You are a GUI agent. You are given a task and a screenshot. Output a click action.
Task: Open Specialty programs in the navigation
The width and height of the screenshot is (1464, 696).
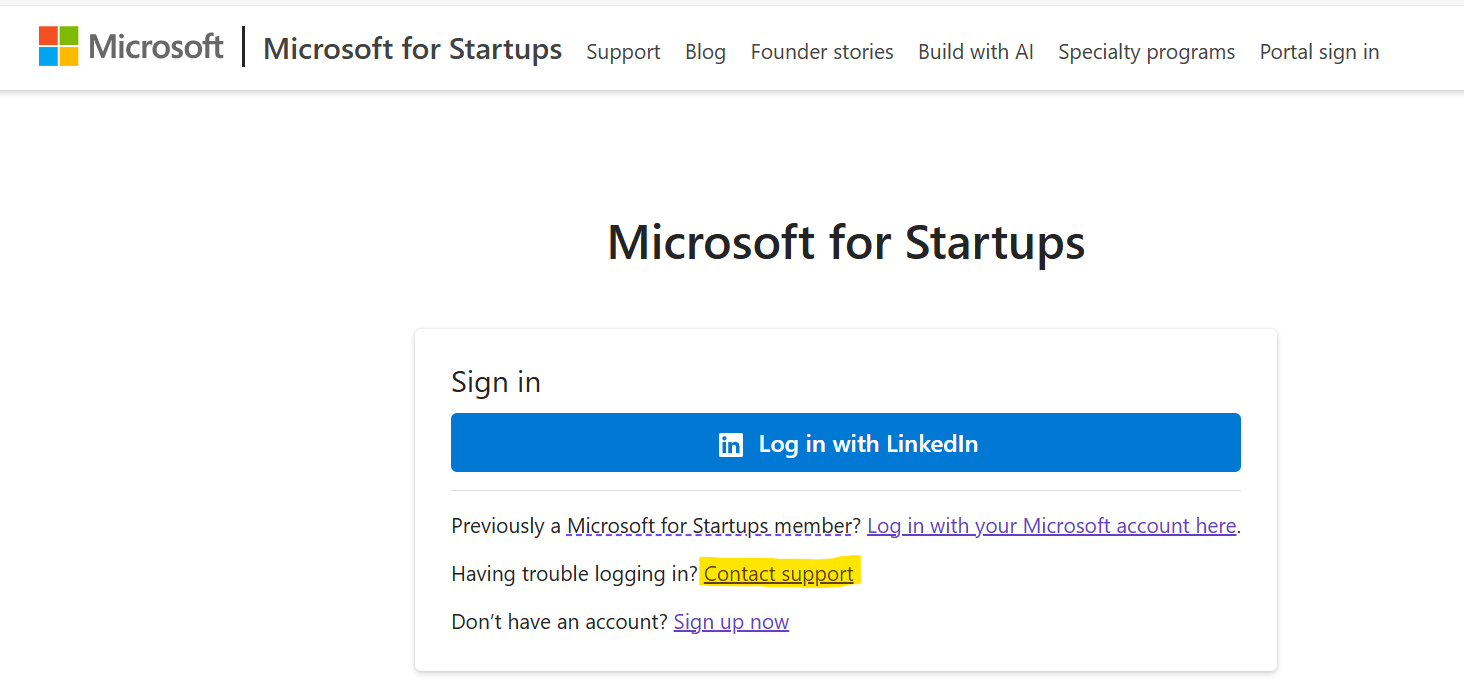(x=1146, y=52)
